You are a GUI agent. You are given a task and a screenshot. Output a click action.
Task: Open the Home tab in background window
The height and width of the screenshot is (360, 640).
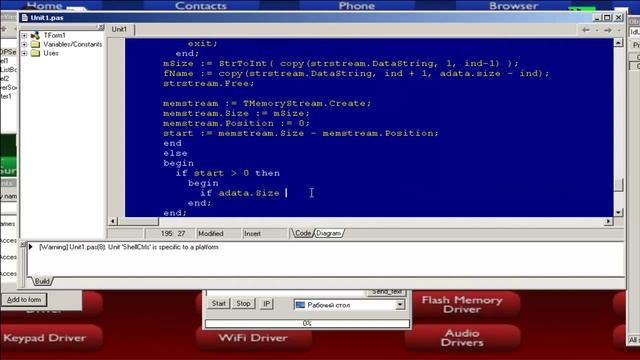tap(44, 5)
